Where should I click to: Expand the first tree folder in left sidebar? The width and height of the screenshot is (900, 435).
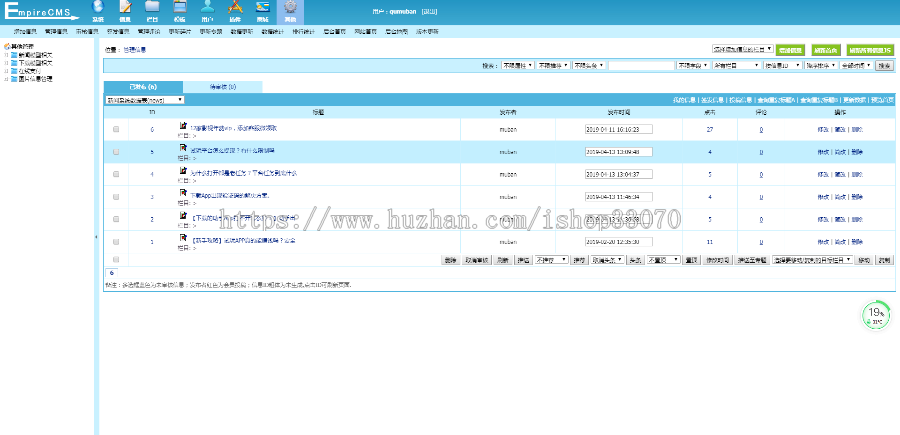tap(6, 54)
